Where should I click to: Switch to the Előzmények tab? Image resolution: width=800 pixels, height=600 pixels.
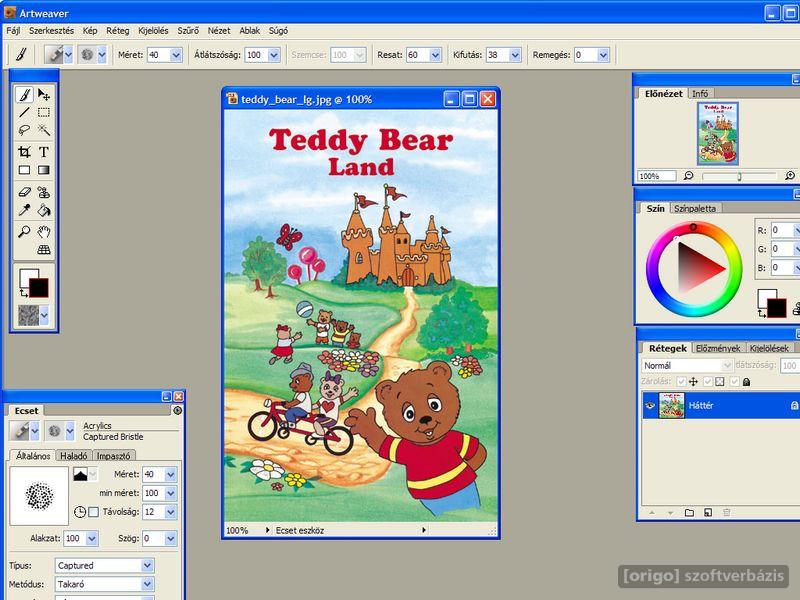[718, 348]
